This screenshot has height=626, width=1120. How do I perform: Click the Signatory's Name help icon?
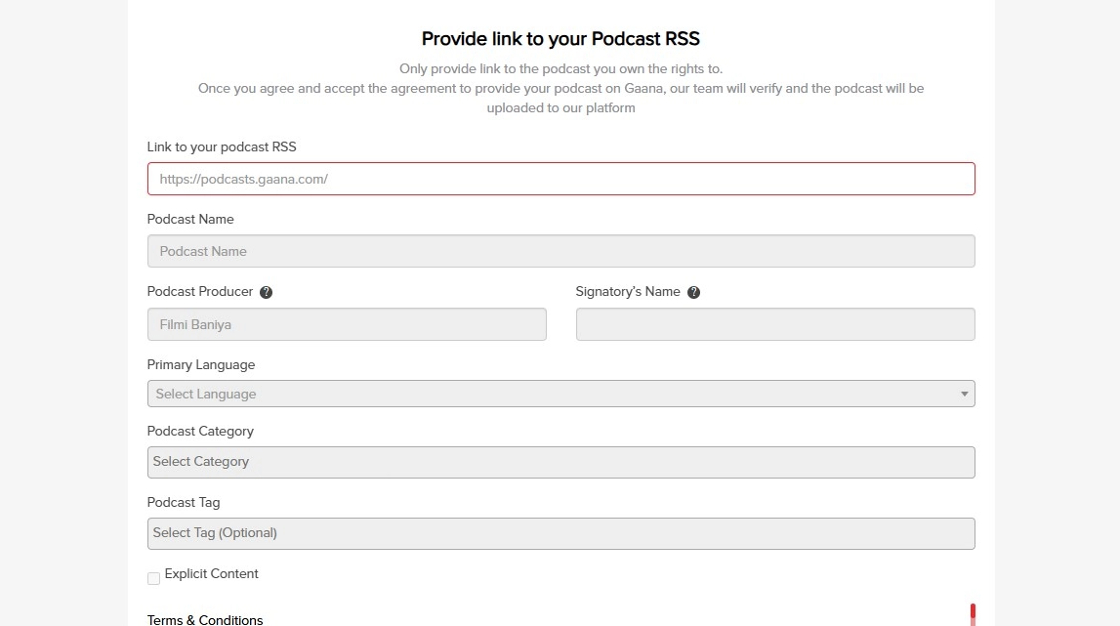click(694, 293)
